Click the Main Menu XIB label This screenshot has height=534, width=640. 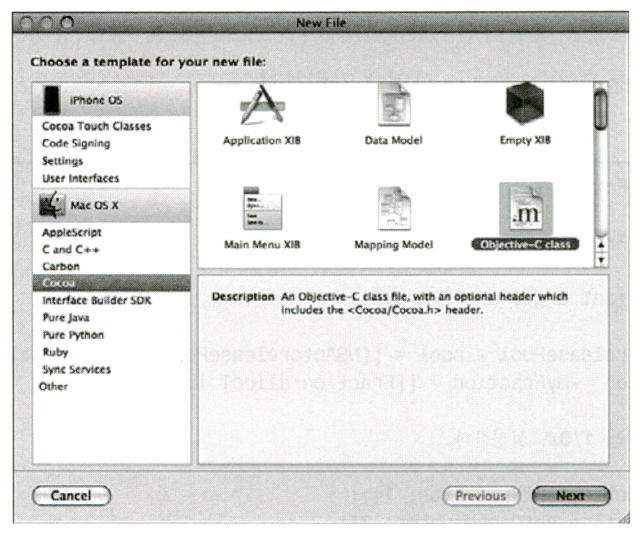click(x=262, y=245)
